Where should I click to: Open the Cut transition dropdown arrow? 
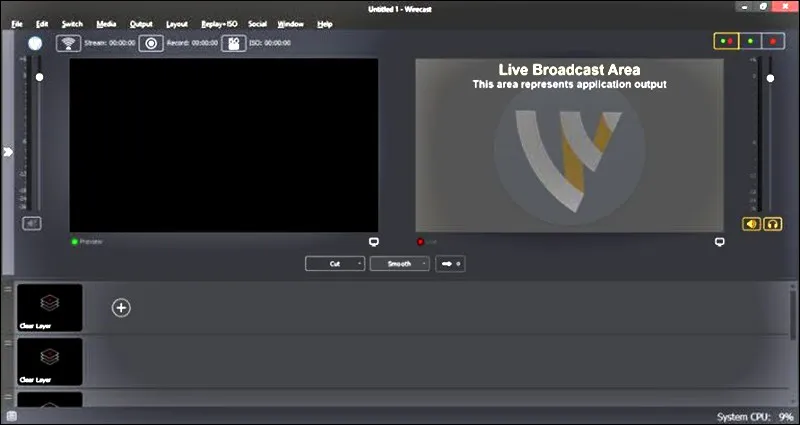pos(359,264)
